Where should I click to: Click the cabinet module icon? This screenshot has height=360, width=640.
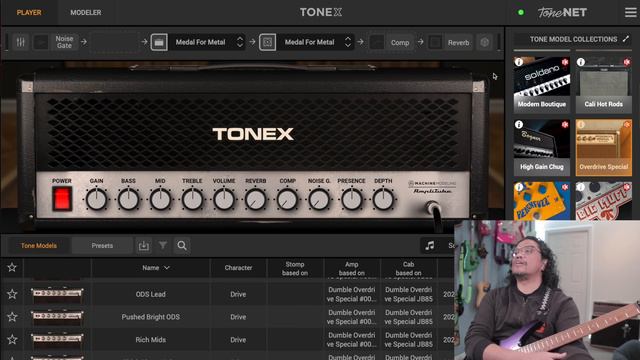[267, 42]
